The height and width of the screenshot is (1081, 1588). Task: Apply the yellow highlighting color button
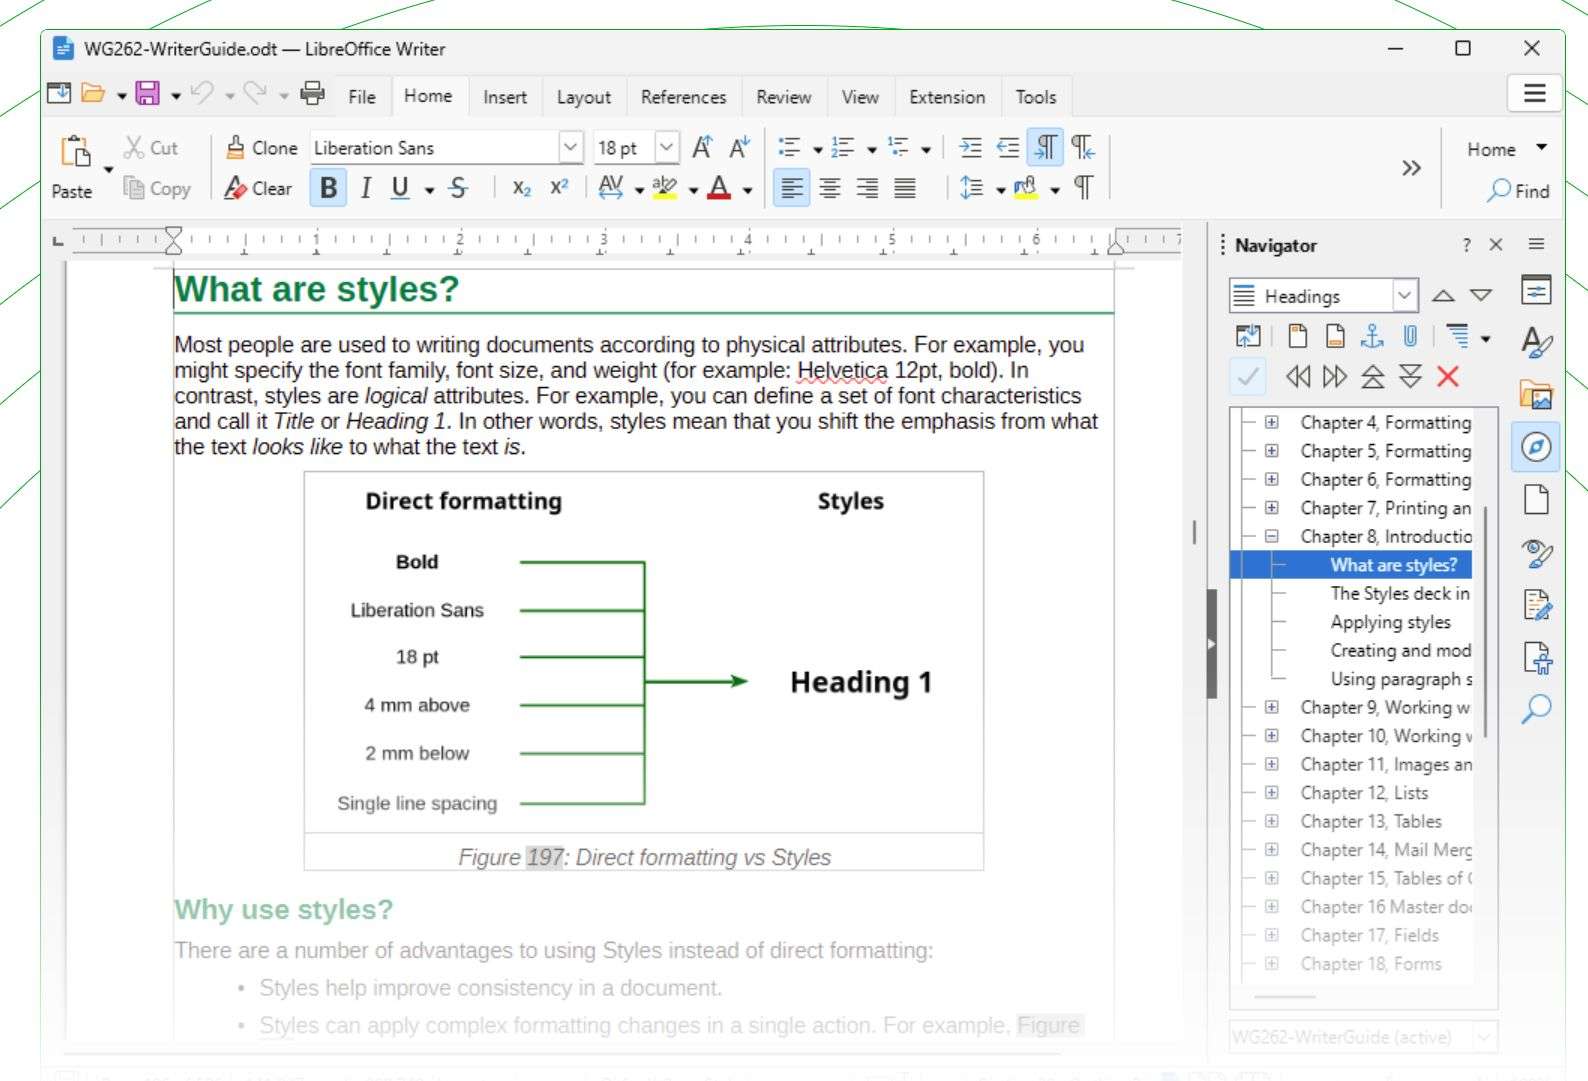click(x=664, y=188)
